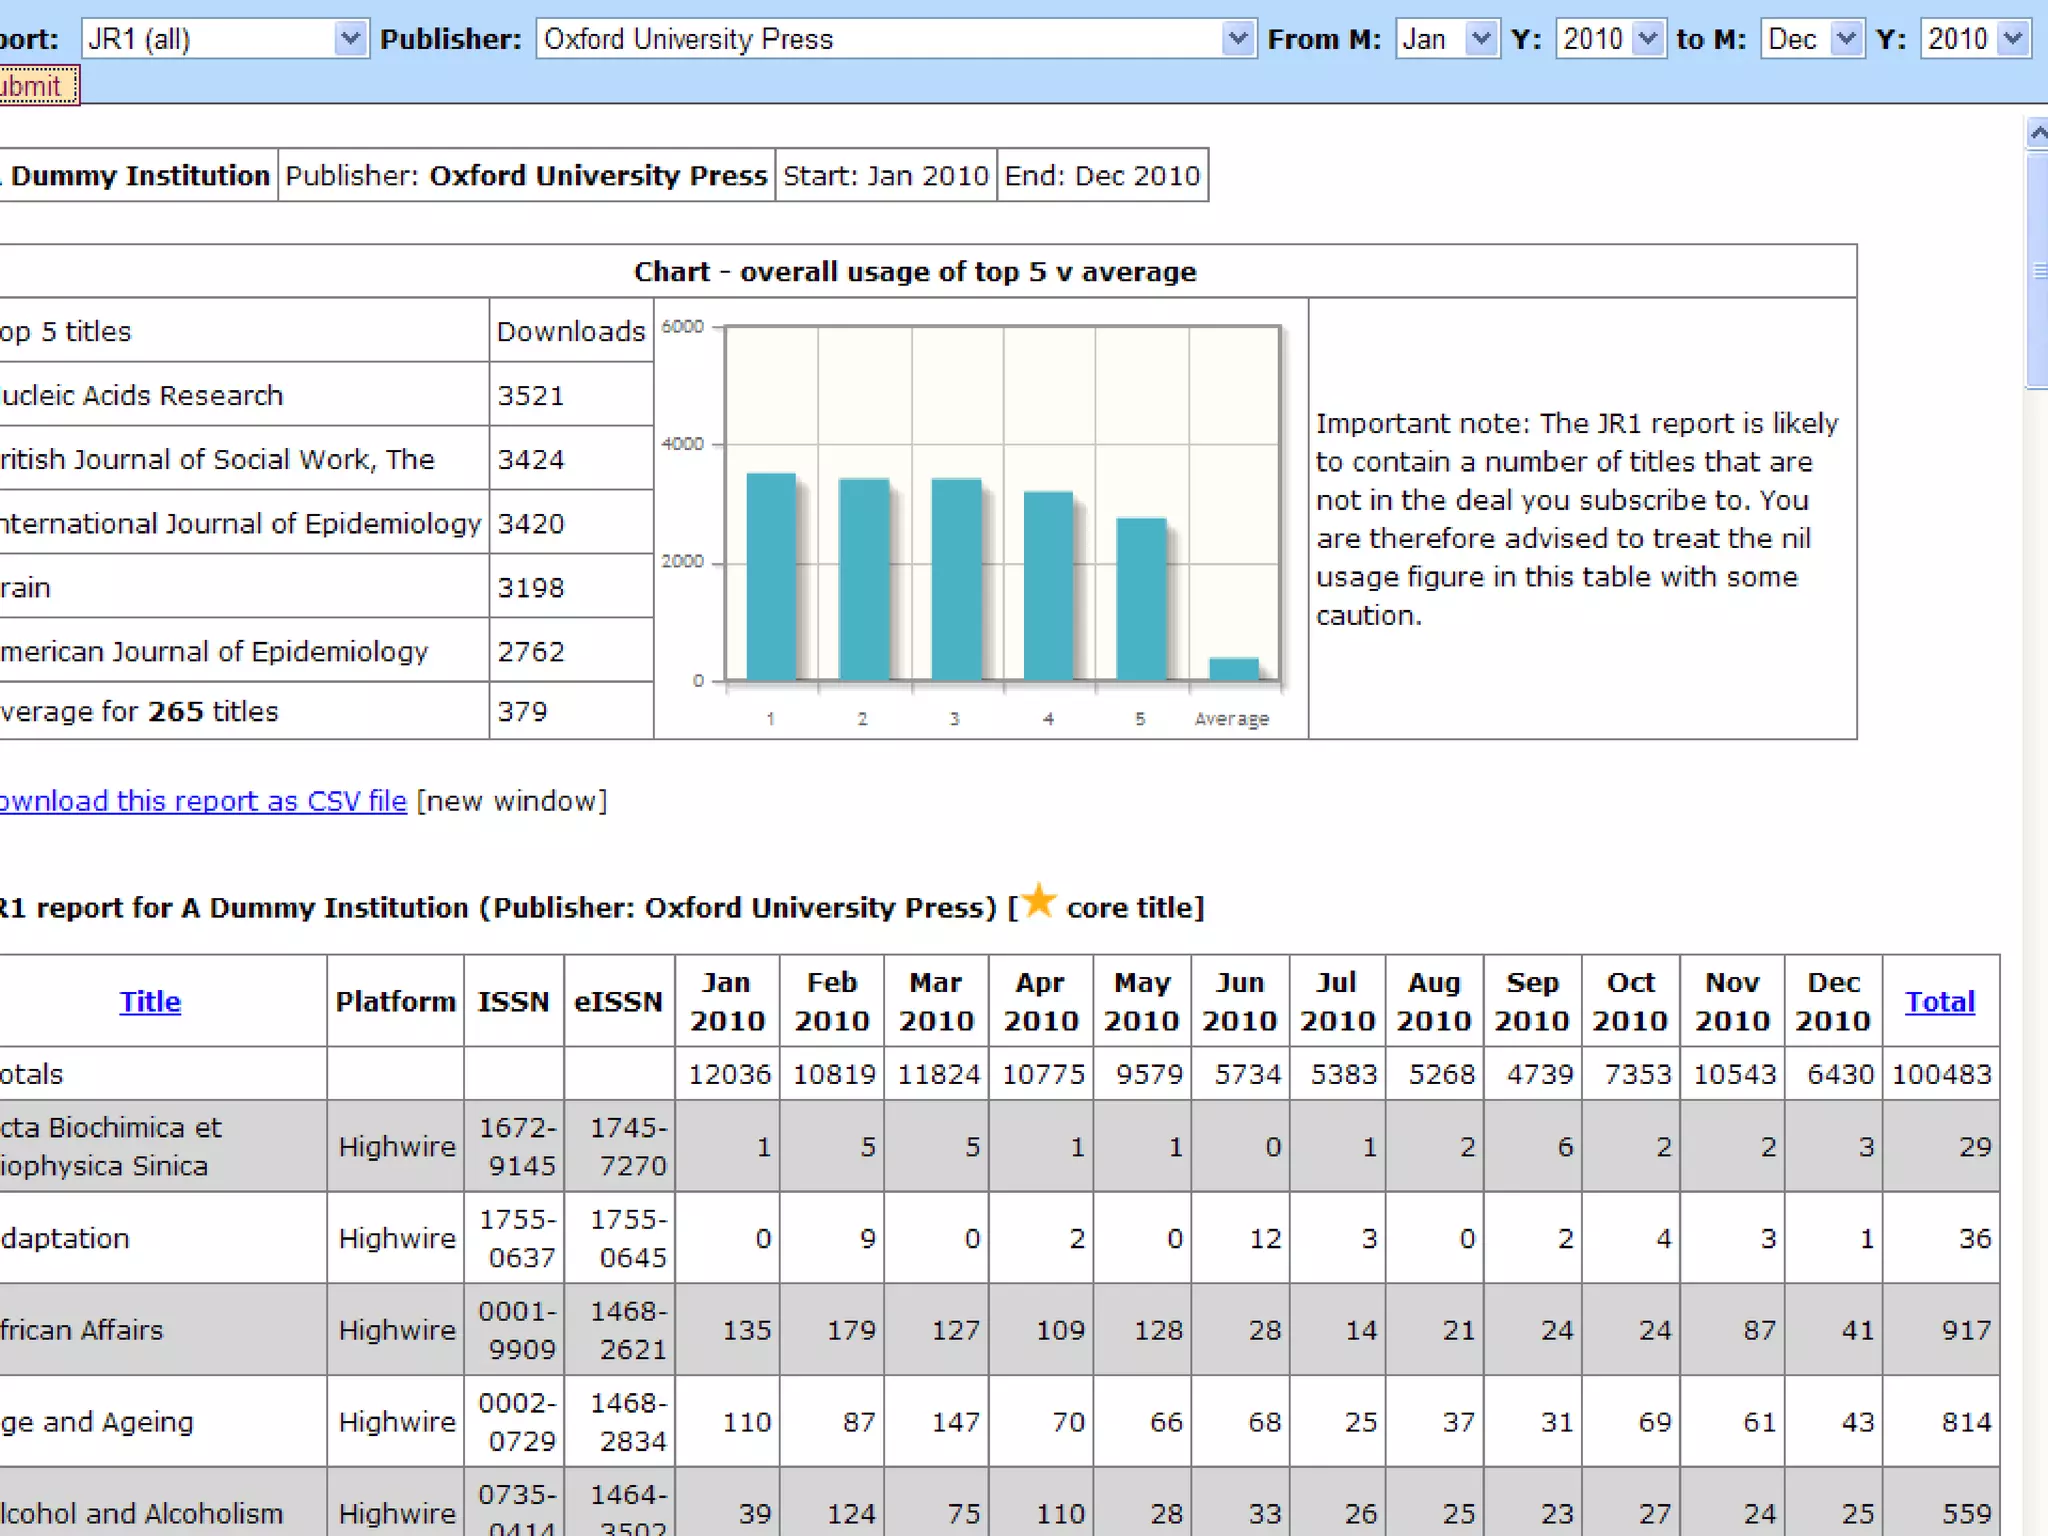Open the To month dropdown set to Dec

(1845, 39)
